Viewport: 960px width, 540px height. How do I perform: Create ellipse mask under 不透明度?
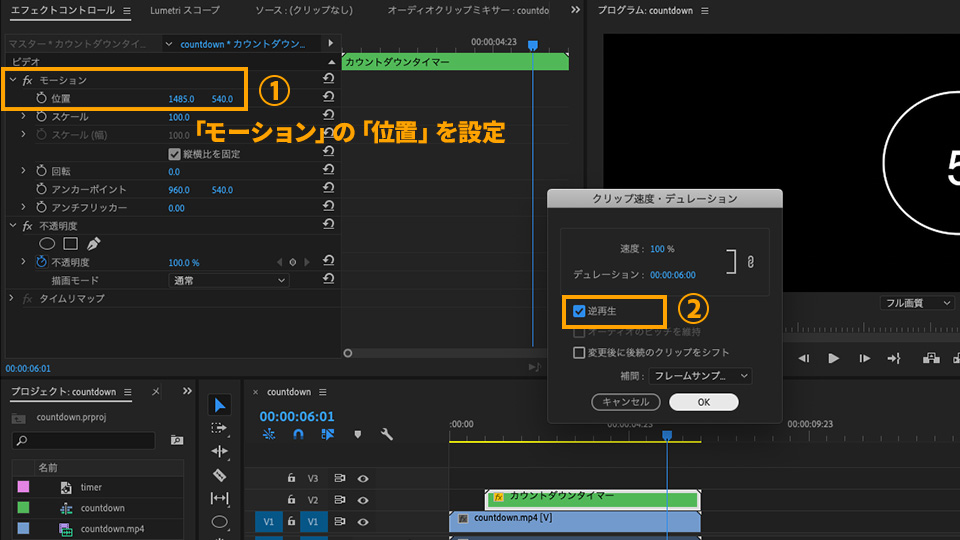[47, 244]
